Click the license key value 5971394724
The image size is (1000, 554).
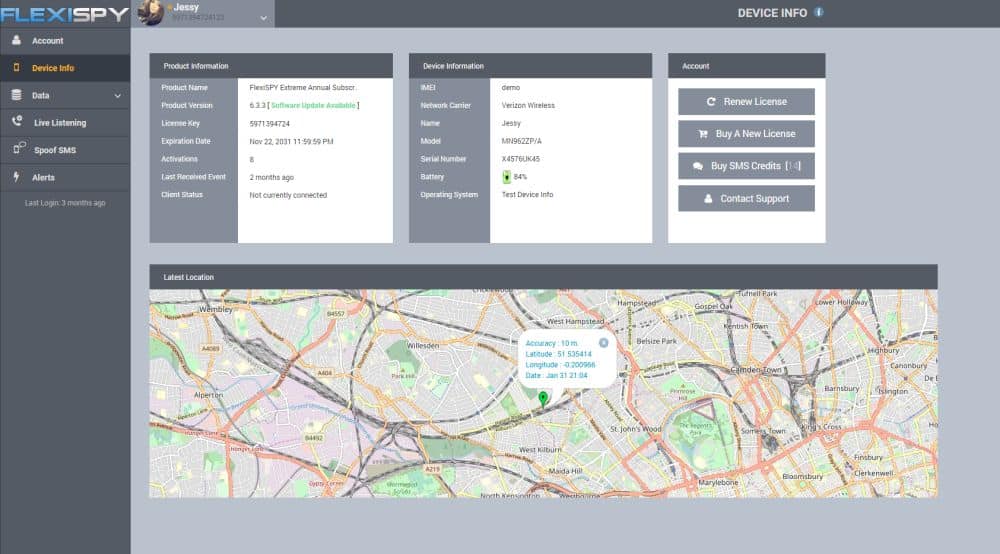pyautogui.click(x=269, y=124)
